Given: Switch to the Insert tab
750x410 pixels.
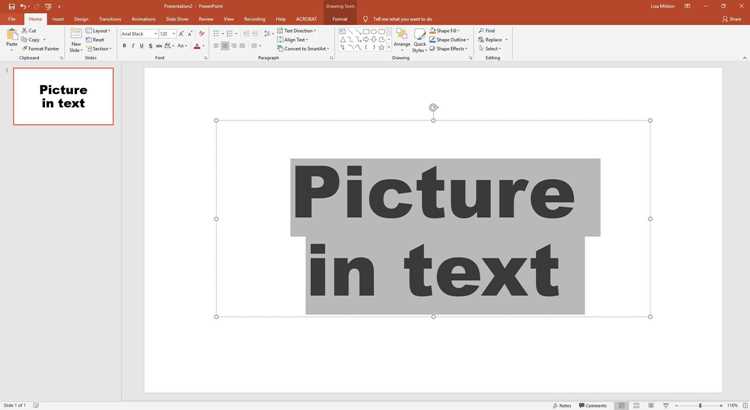Looking at the screenshot, I should (x=58, y=19).
